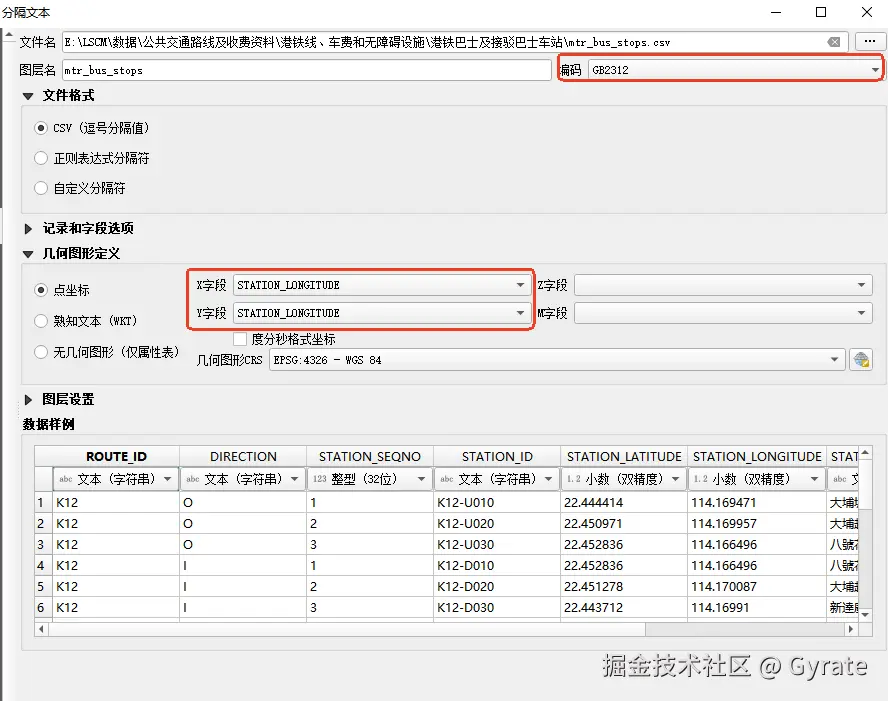Click the STATION_LATITUDE column header

[x=624, y=456]
